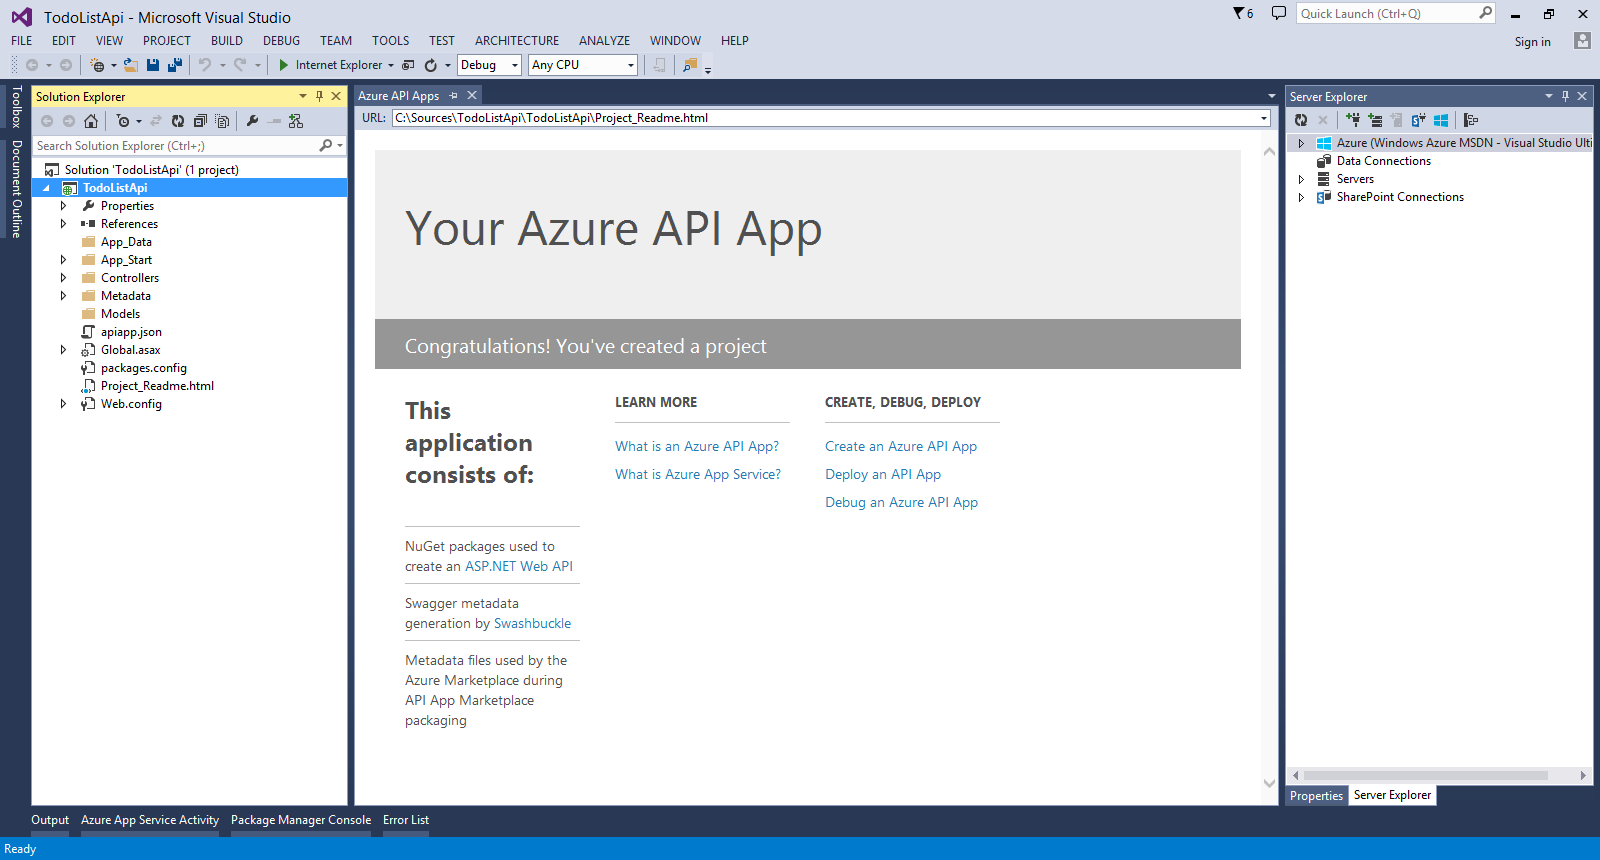The width and height of the screenshot is (1600, 860).
Task: Open the Internet Explorer browser selection dropdown arrow
Action: pos(391,65)
